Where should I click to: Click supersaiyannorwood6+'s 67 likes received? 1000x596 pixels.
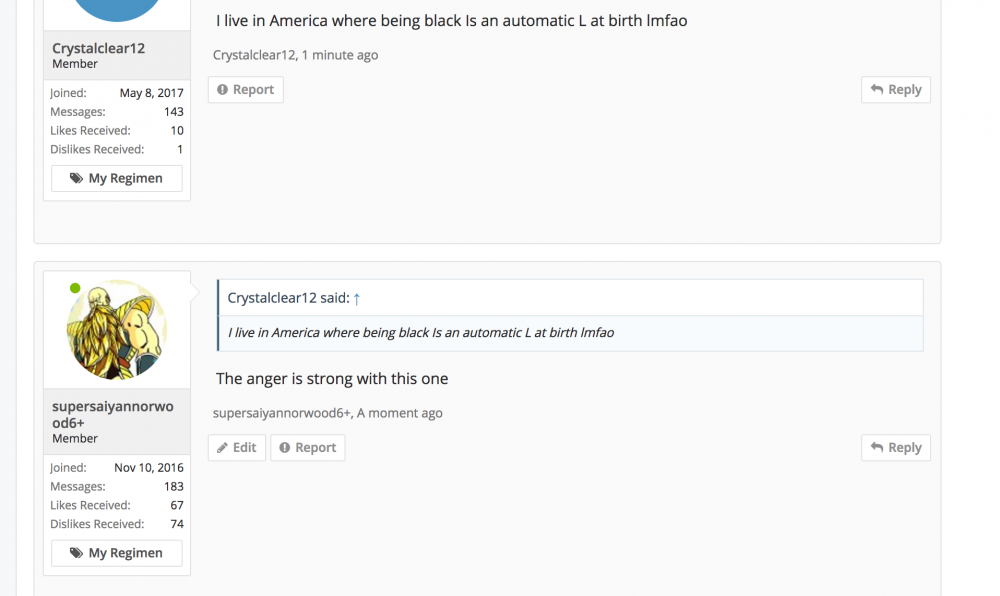[177, 506]
